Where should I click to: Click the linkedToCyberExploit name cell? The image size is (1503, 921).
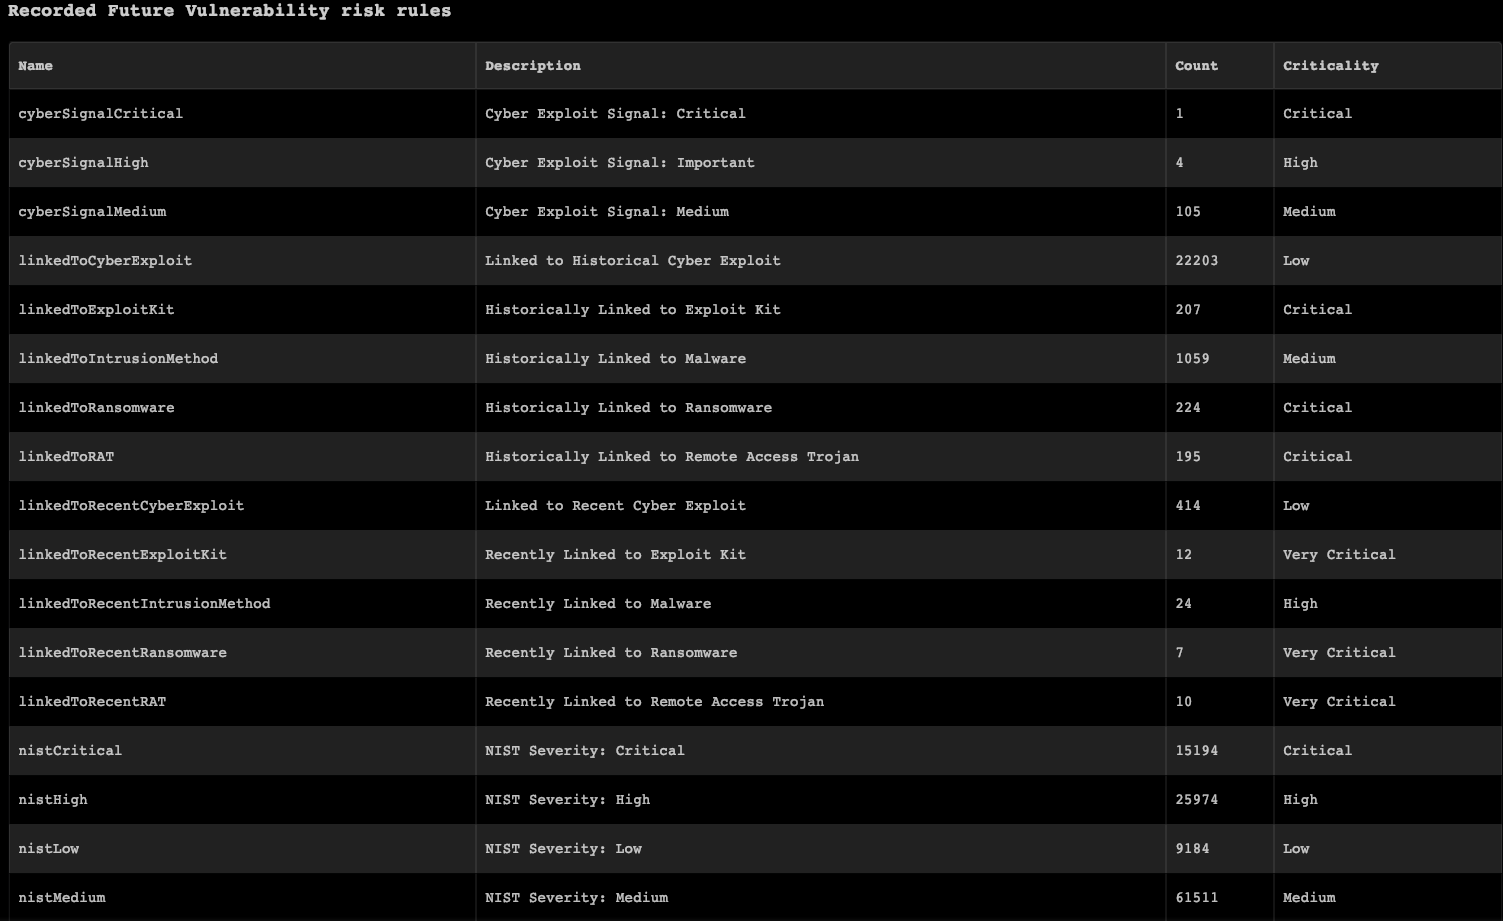[x=105, y=261]
